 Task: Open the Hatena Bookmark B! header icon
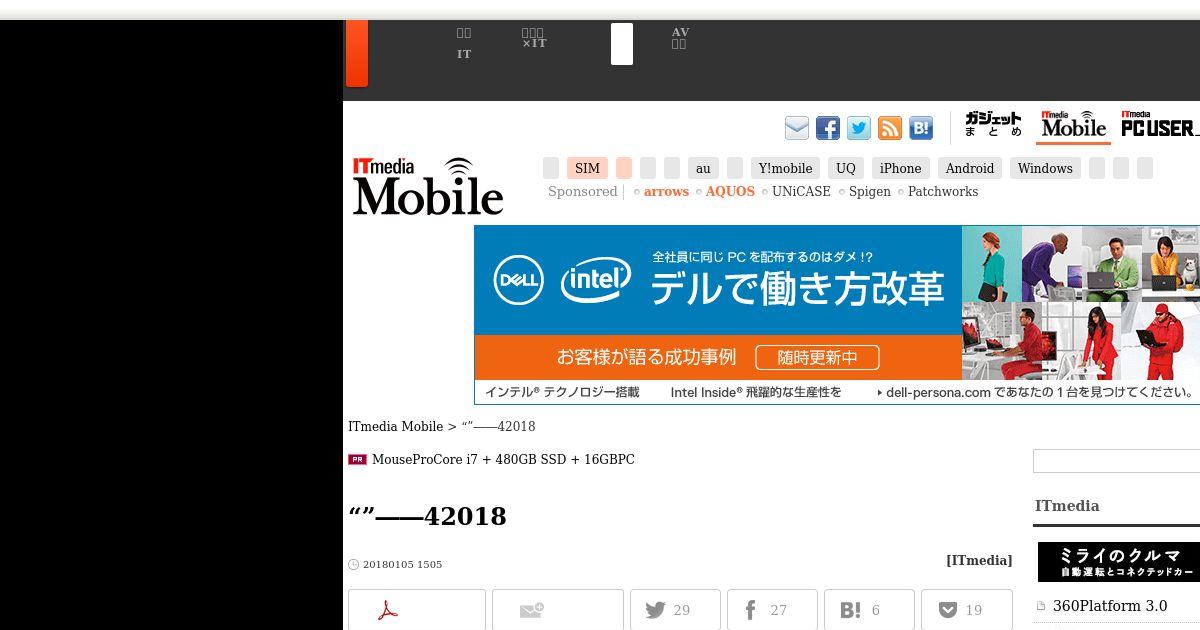click(x=921, y=128)
